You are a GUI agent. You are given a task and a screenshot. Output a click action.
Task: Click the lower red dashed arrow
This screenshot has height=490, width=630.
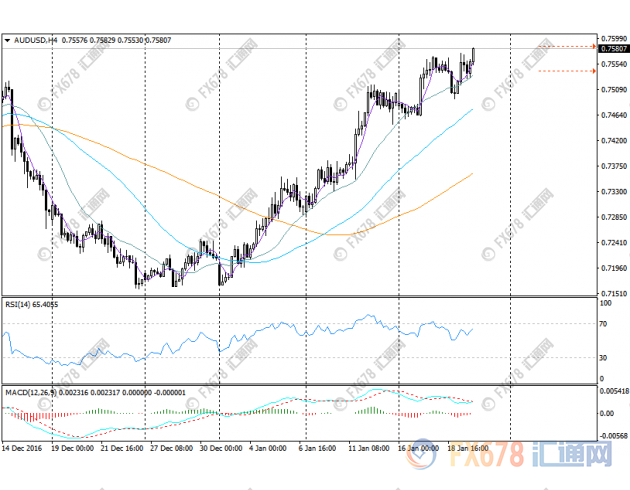[x=567, y=71]
